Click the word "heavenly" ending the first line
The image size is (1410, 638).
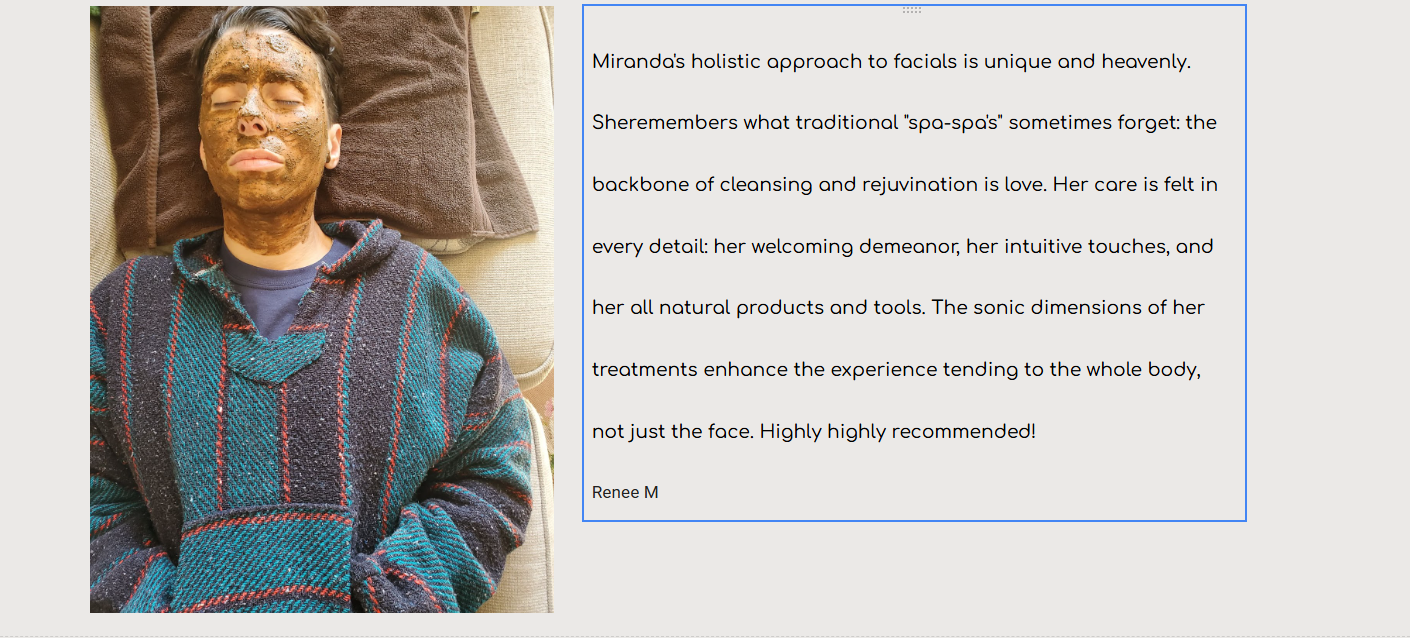[1146, 62]
